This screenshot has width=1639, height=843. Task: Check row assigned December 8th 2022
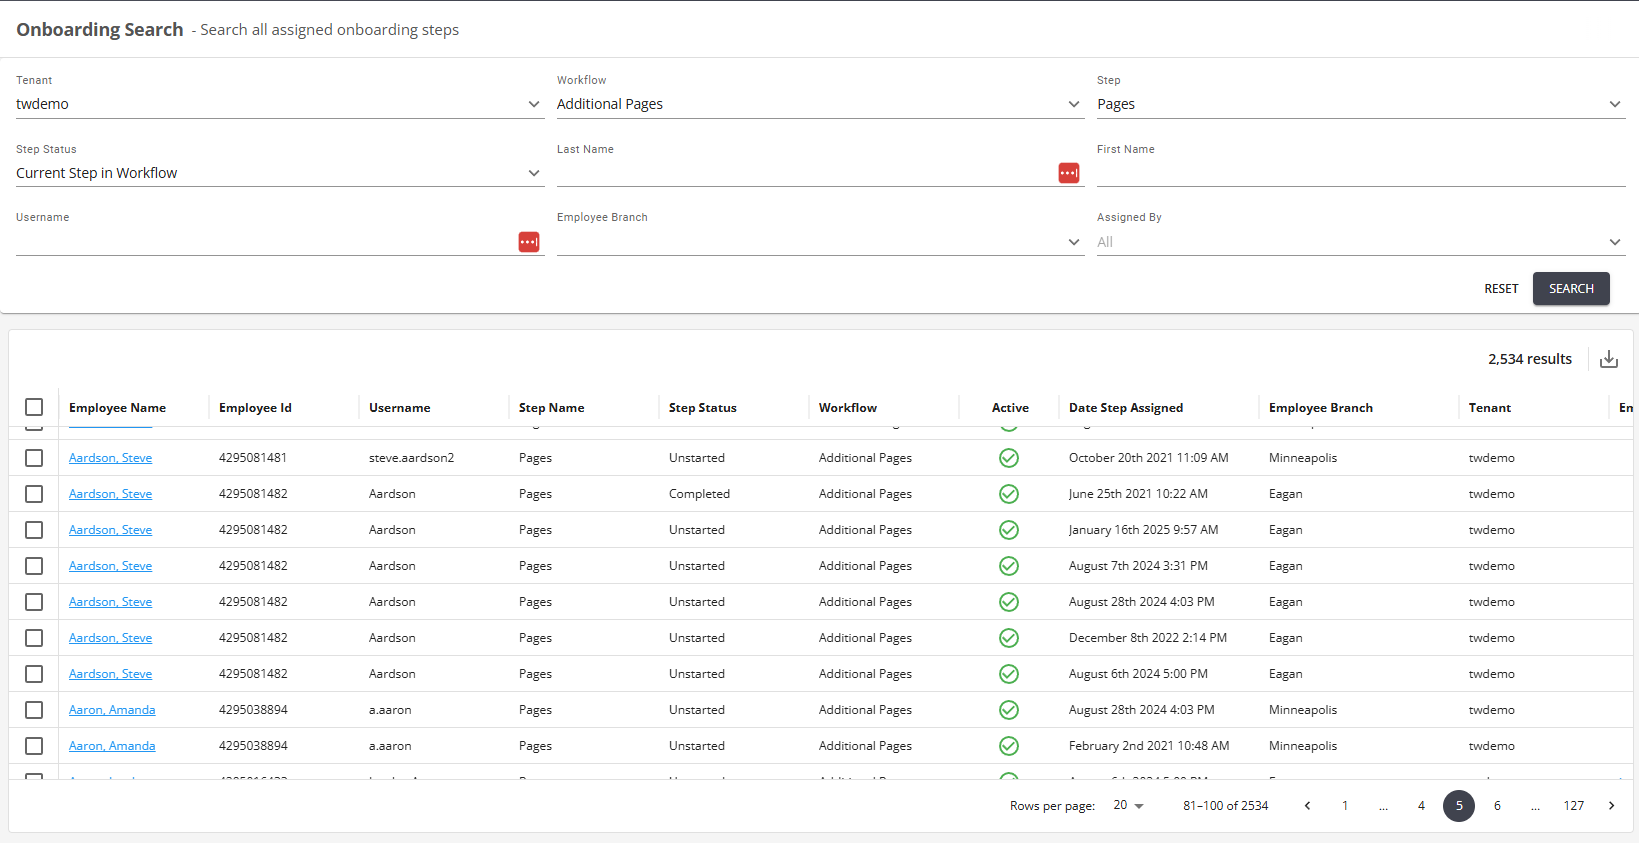34,638
